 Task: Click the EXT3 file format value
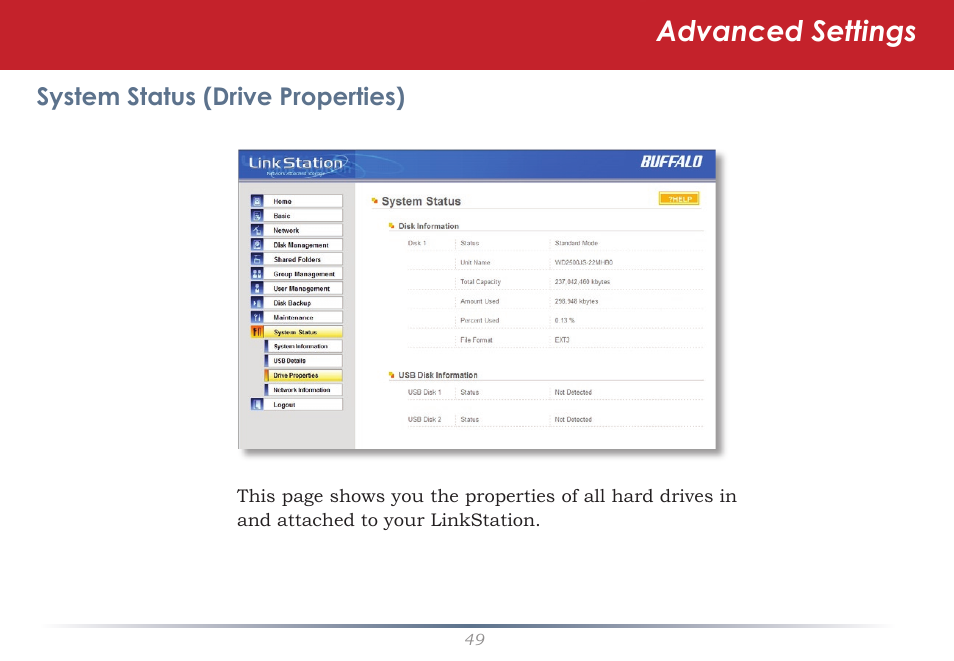(x=562, y=340)
